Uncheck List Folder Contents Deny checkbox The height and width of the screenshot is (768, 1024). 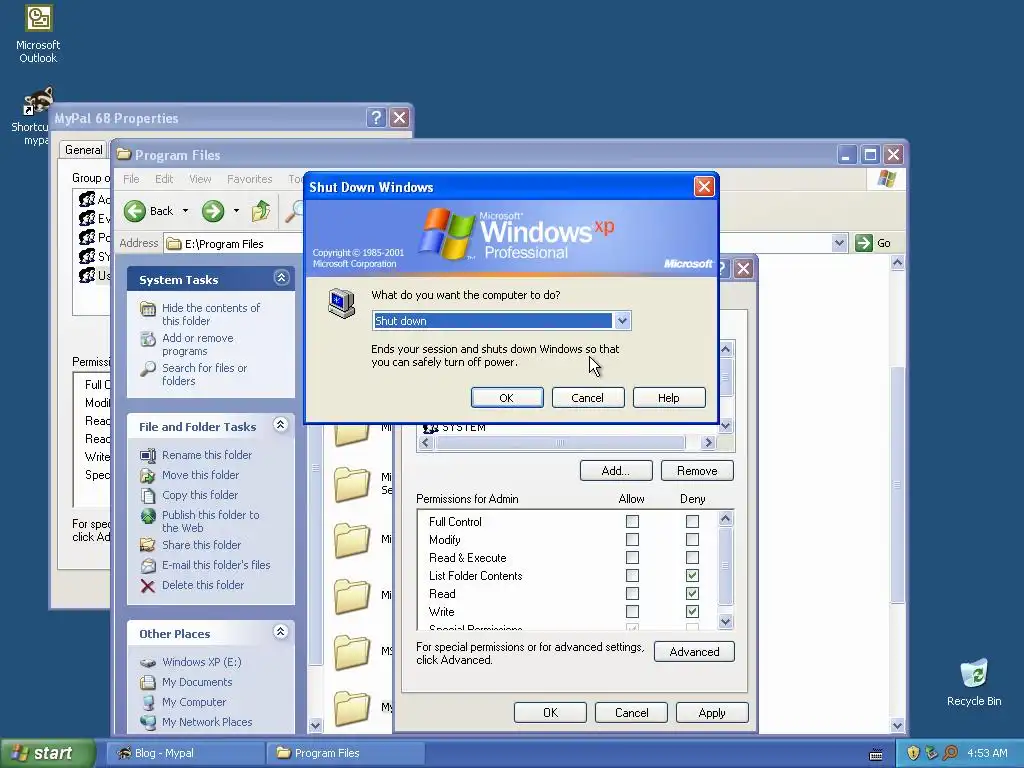coord(692,575)
